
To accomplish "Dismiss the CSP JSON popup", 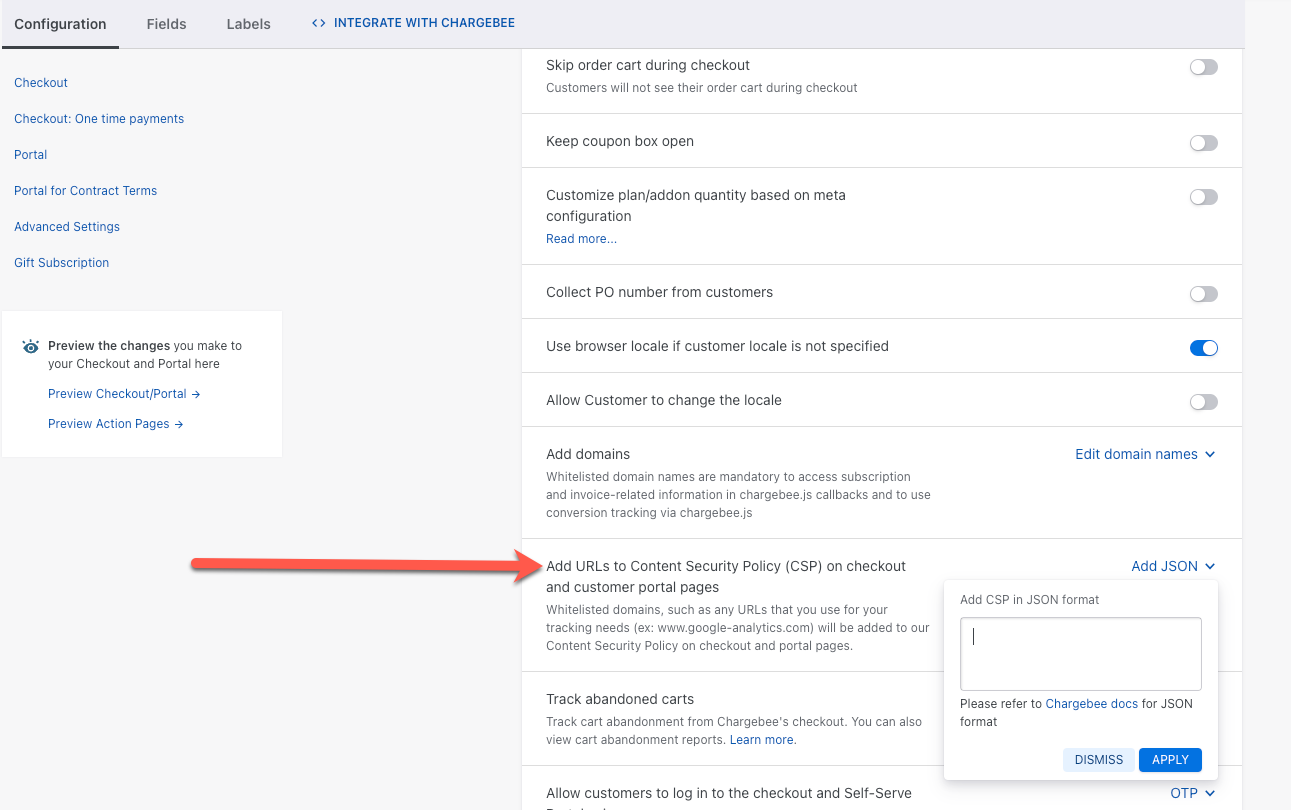I will click(1099, 760).
